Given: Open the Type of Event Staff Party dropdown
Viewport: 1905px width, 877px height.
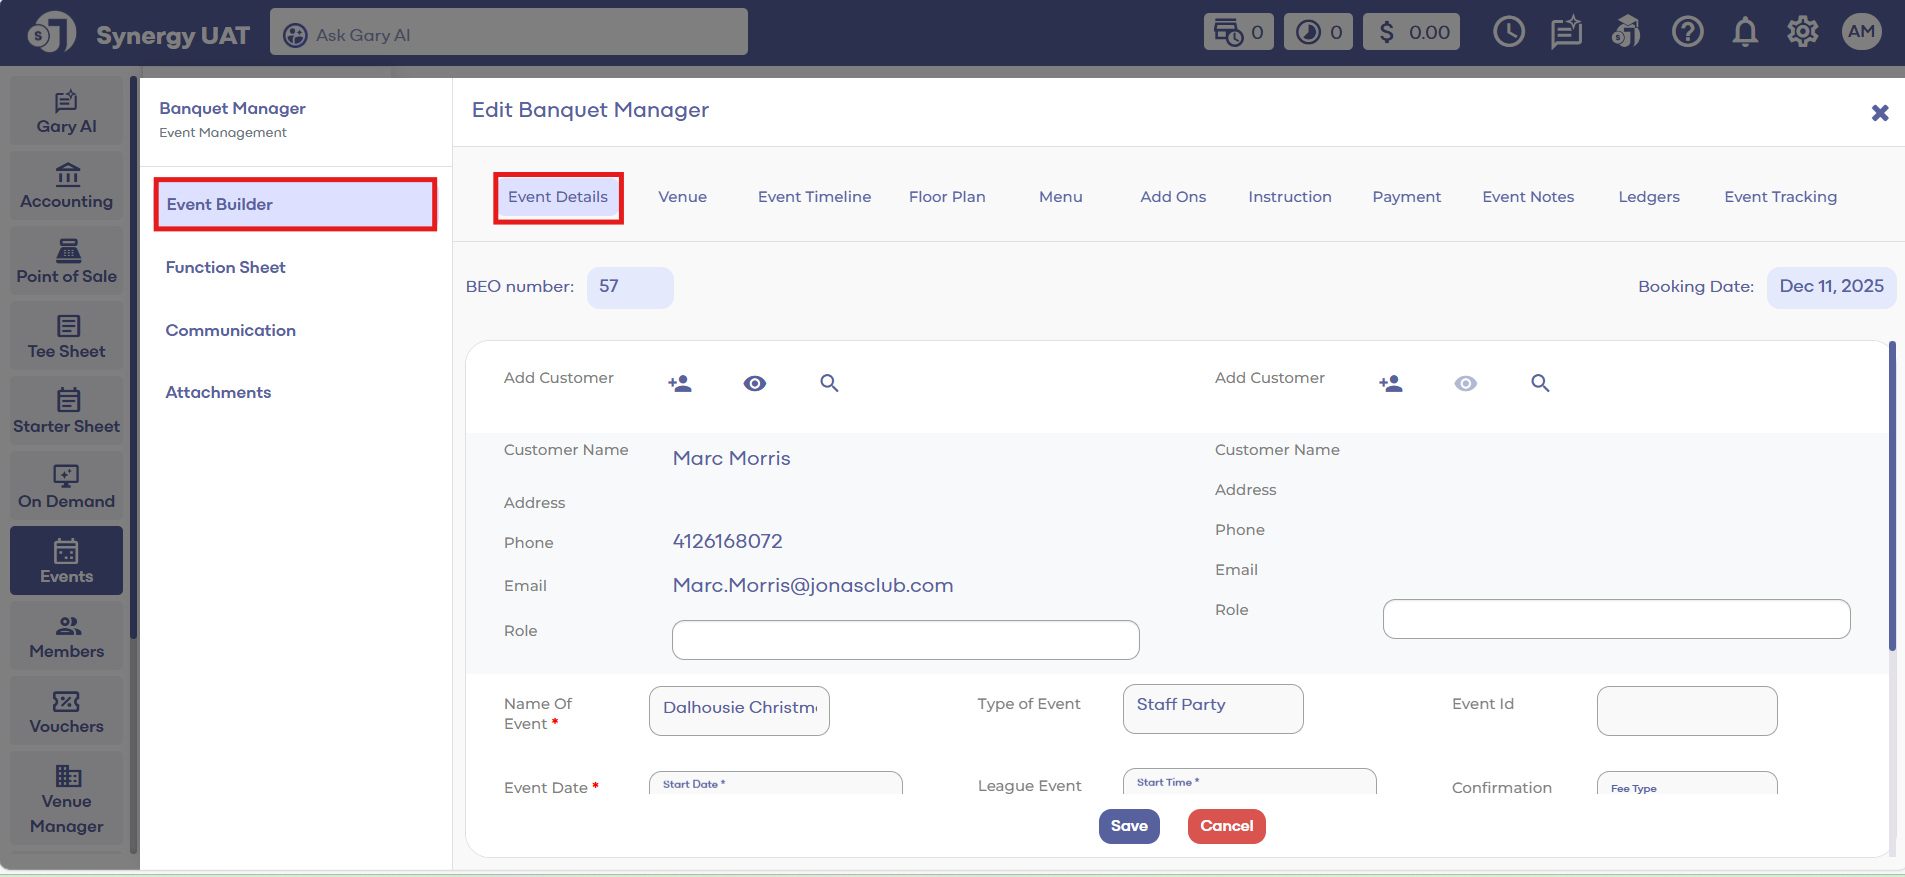Looking at the screenshot, I should 1212,709.
